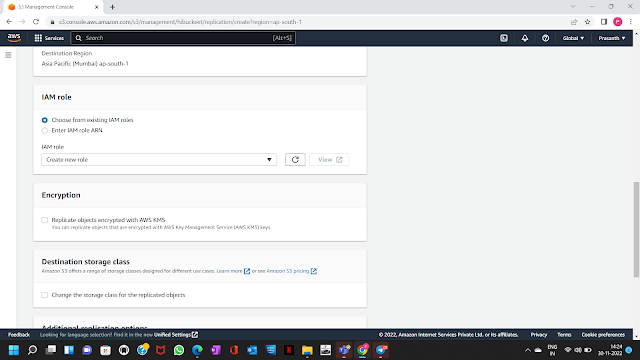Go back to the previous page
The width and height of the screenshot is (640, 360).
coord(9,22)
